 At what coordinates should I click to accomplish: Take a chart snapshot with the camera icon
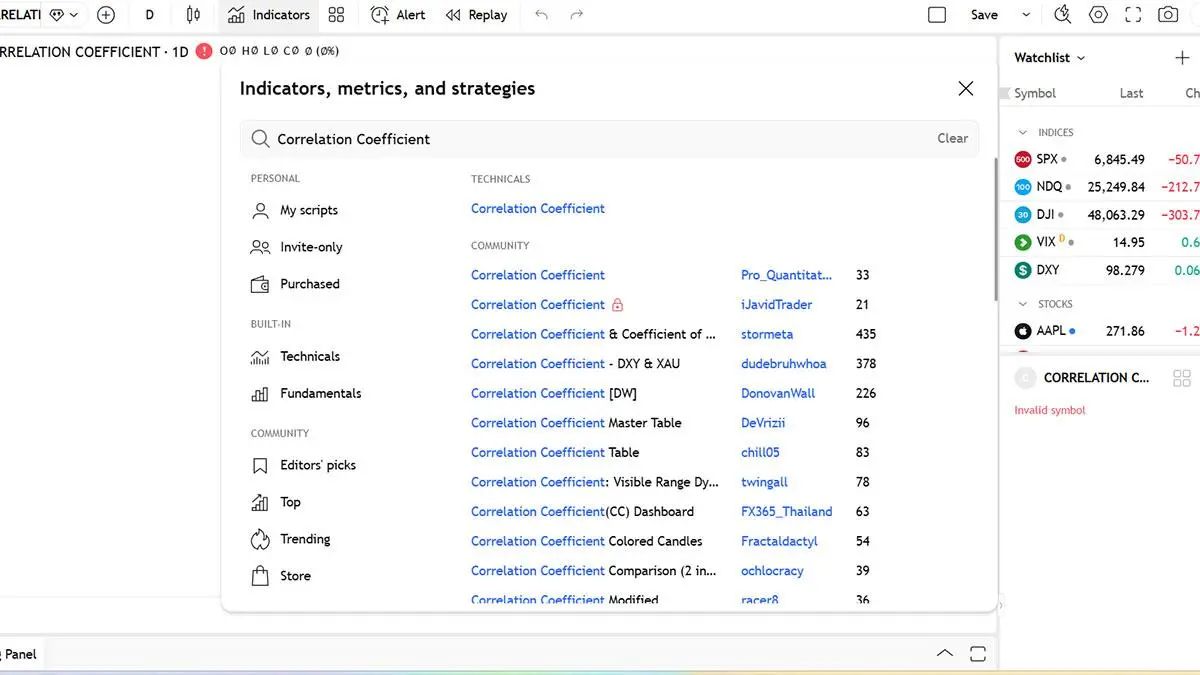click(1167, 15)
